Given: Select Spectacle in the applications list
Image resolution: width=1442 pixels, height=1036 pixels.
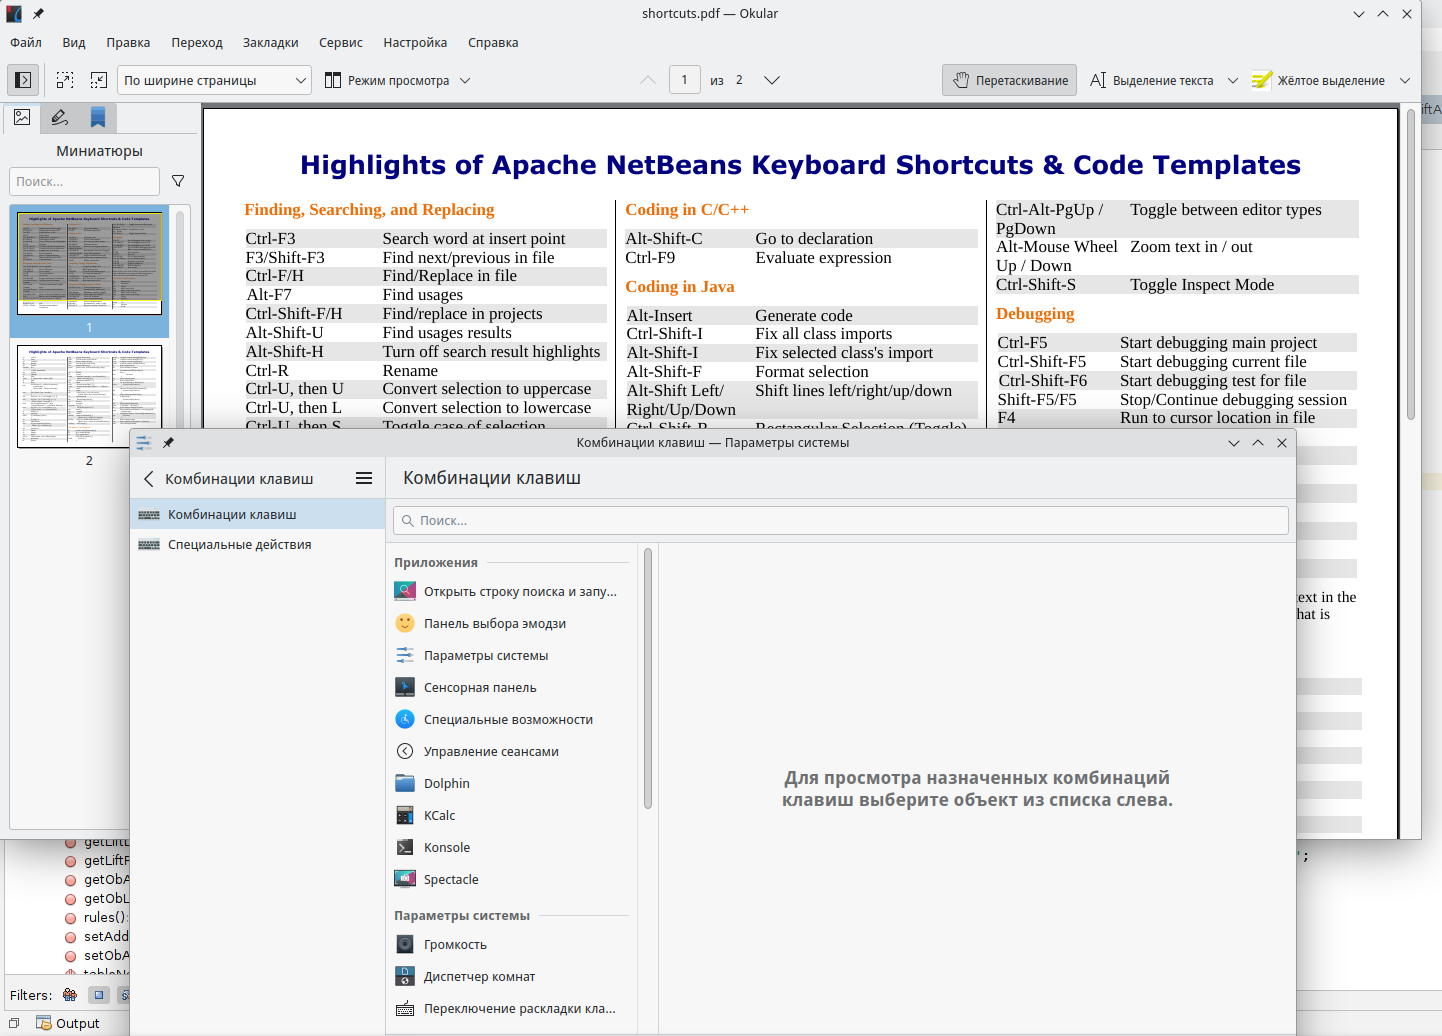Looking at the screenshot, I should [451, 880].
